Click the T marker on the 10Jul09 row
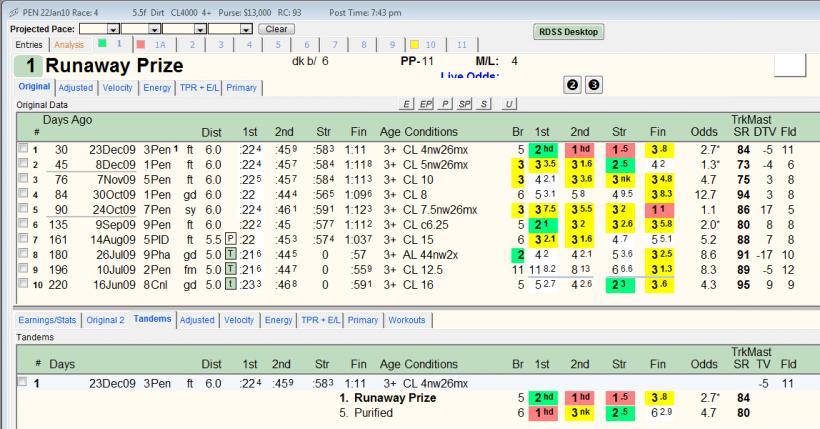820x429 pixels. point(231,269)
